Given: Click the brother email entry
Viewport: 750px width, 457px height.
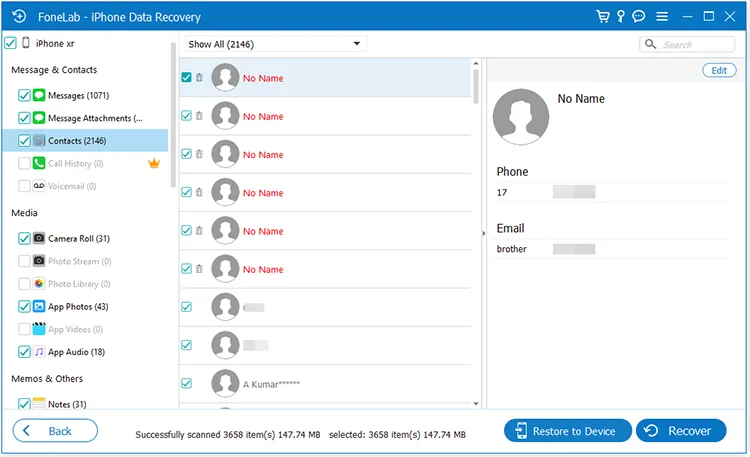Looking at the screenshot, I should pyautogui.click(x=610, y=249).
